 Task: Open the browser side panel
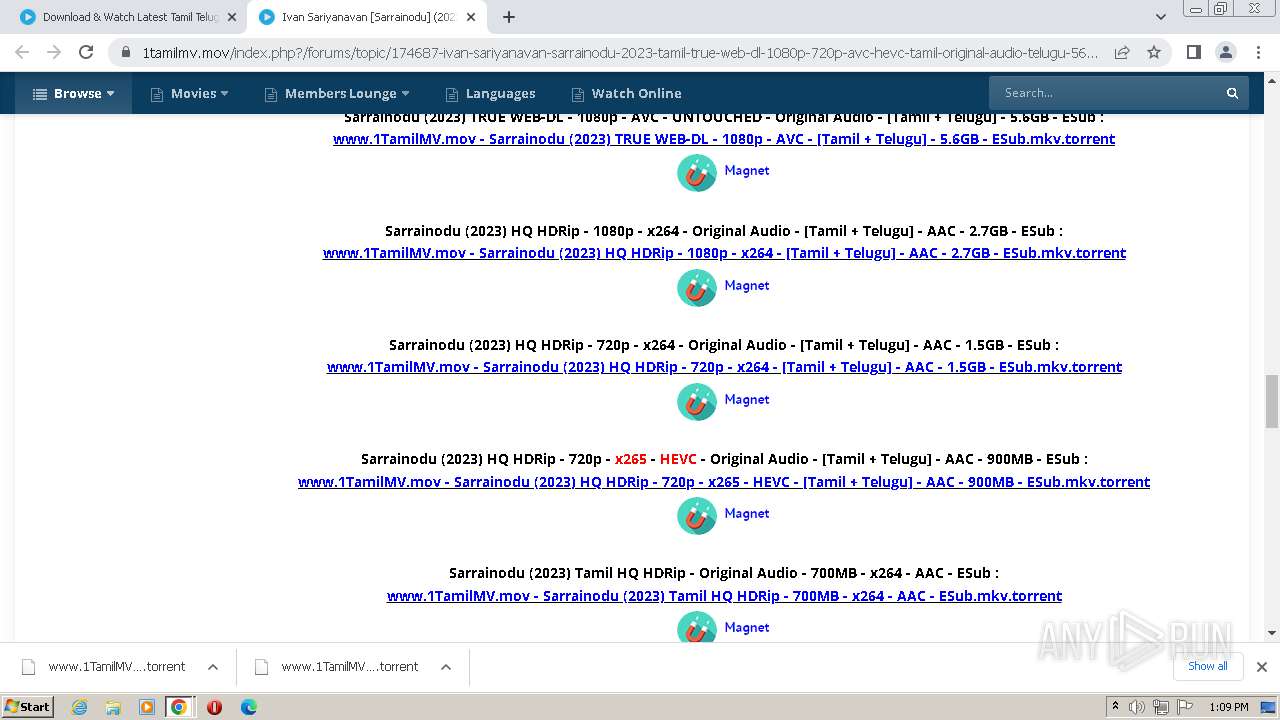pos(1193,52)
